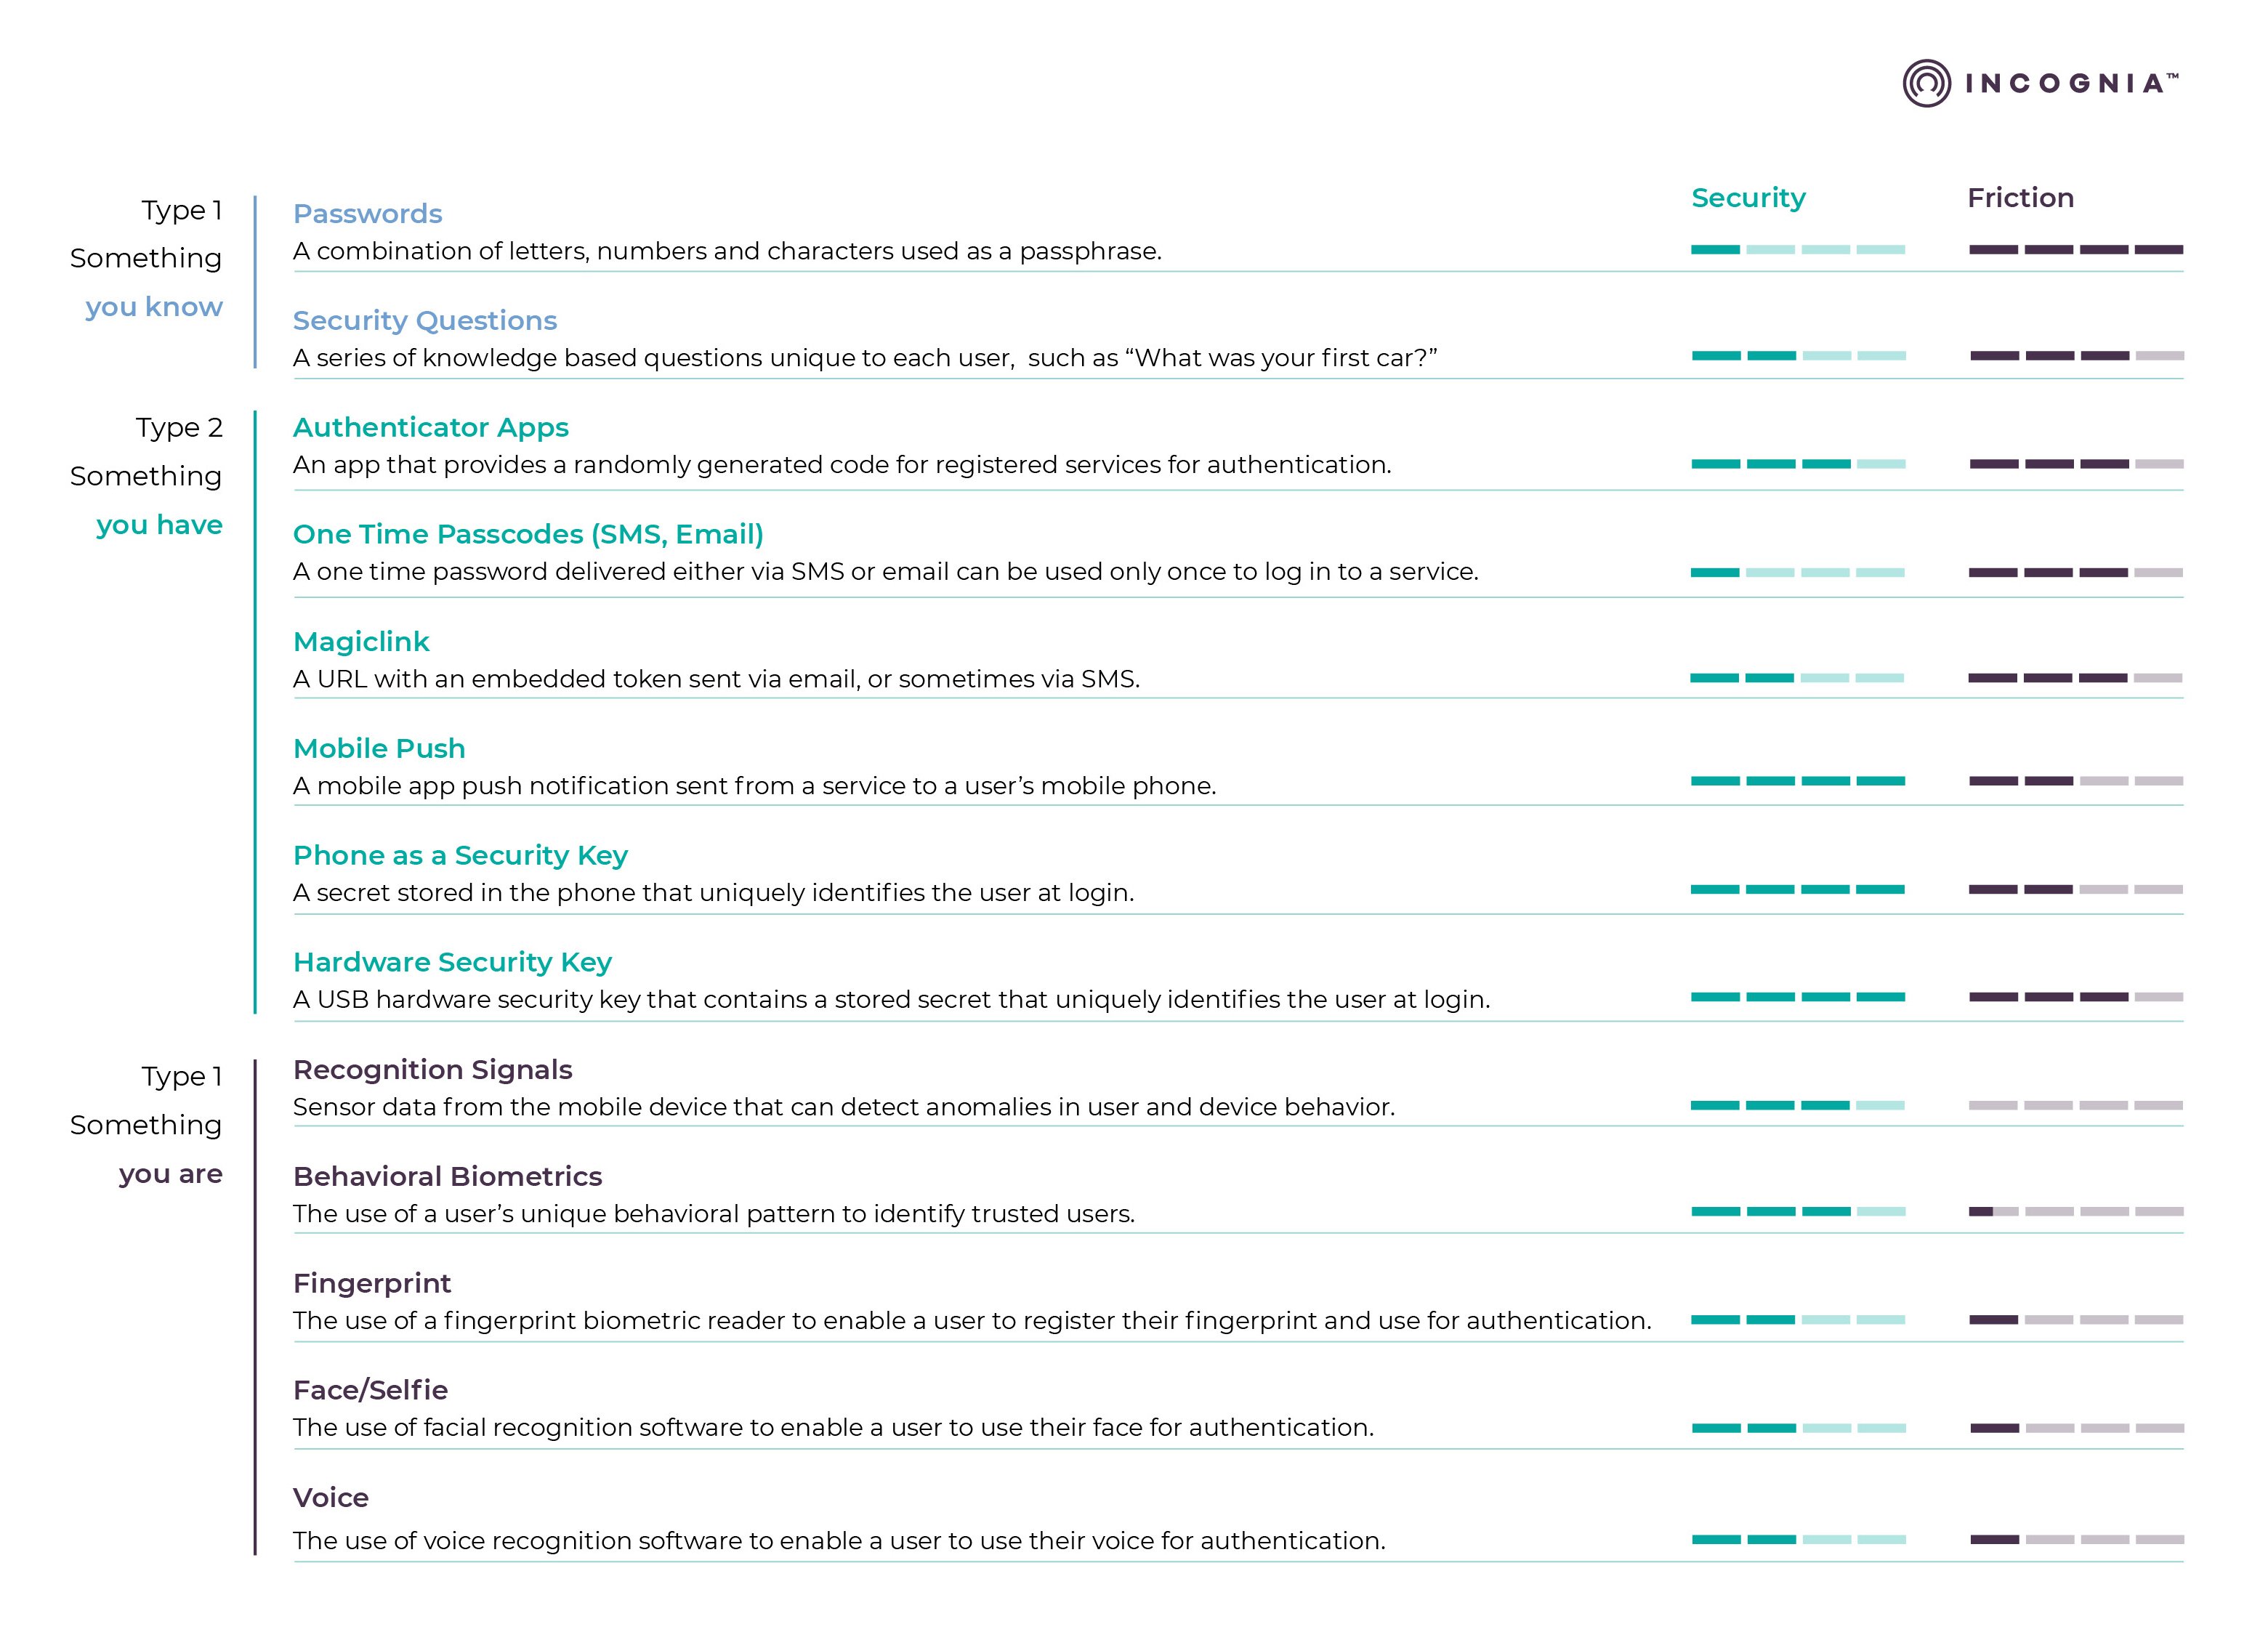
Task: Click the 'you have' category label
Action: click(x=159, y=525)
